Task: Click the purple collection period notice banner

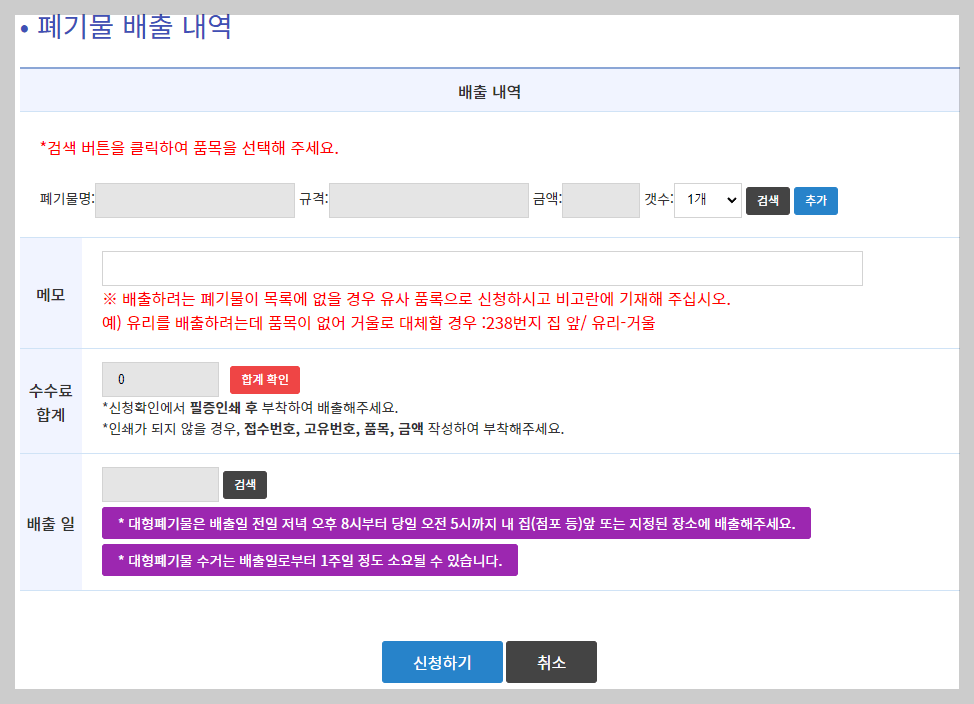Action: point(310,560)
